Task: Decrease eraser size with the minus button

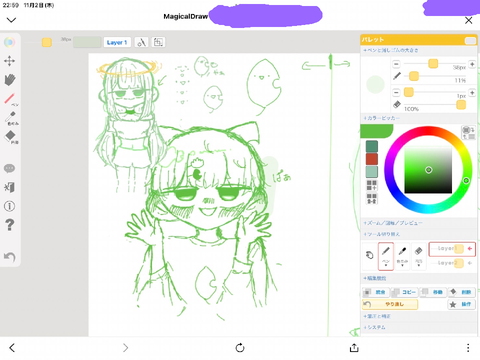Action: click(x=396, y=92)
